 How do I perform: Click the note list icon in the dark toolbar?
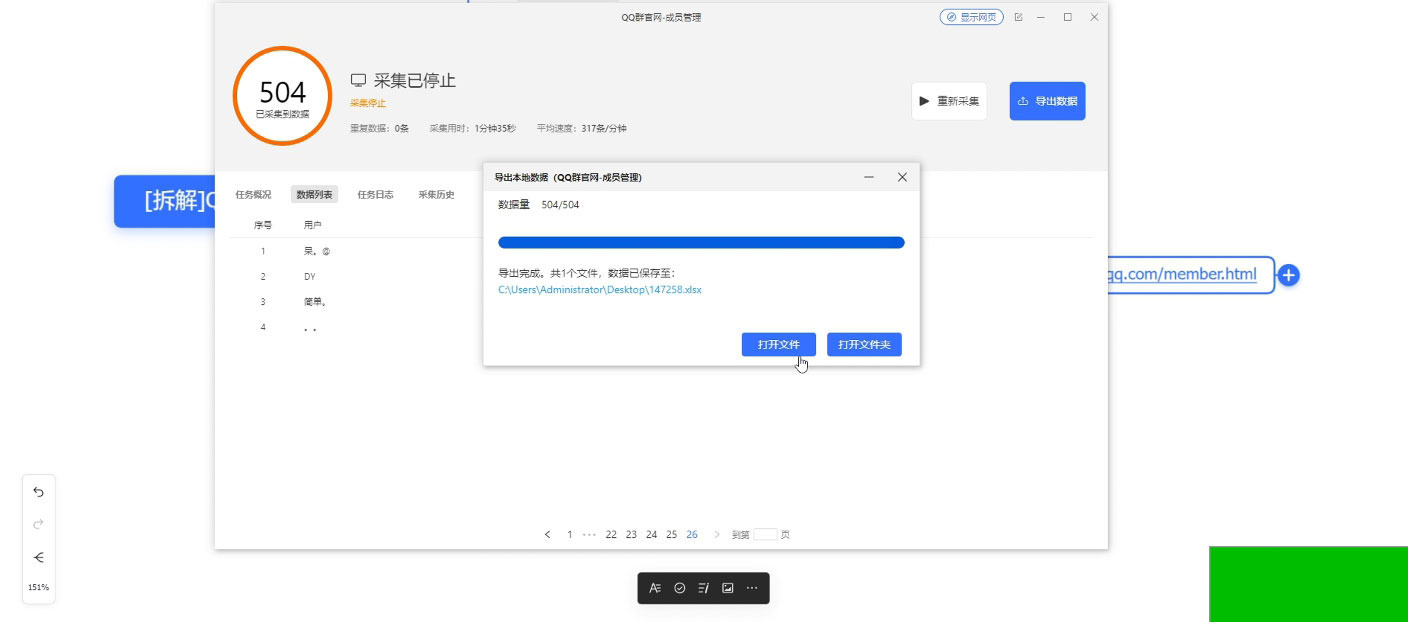[x=703, y=588]
